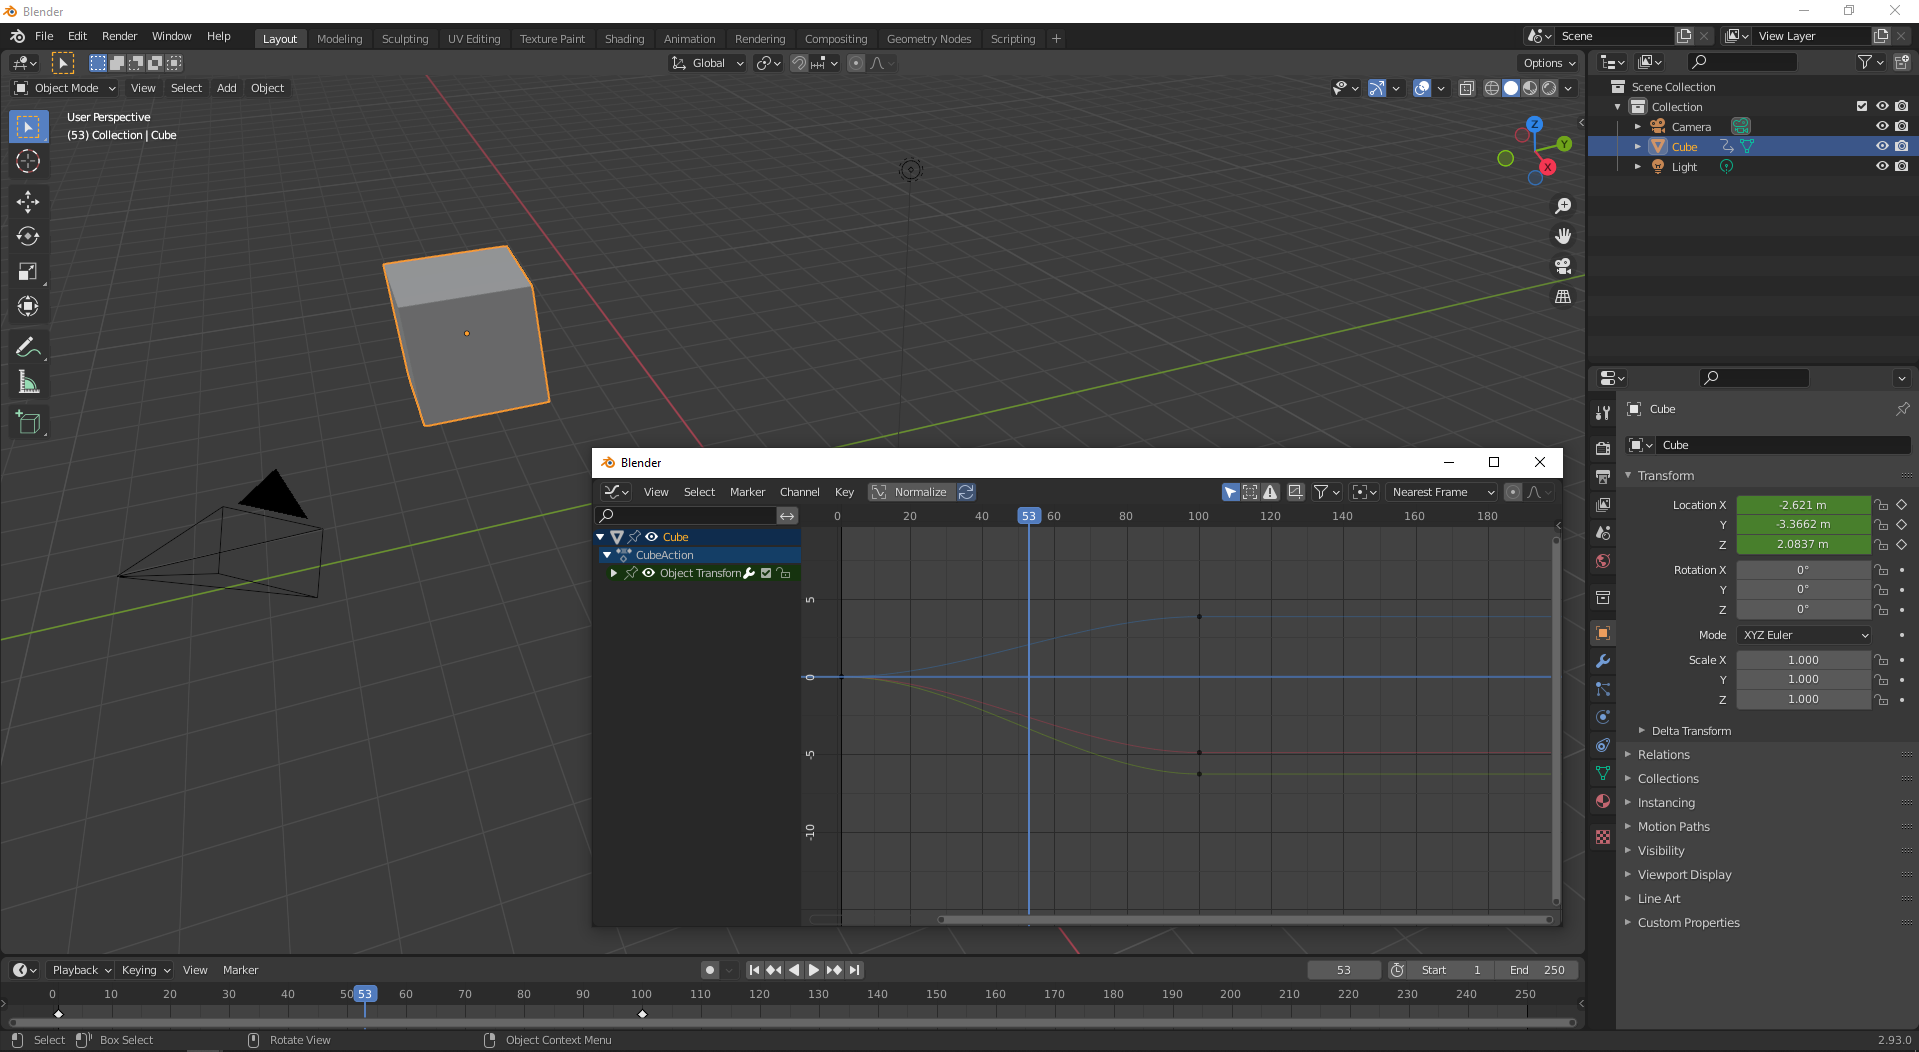Select the Add Cube tool
This screenshot has width=1919, height=1052.
(28, 423)
